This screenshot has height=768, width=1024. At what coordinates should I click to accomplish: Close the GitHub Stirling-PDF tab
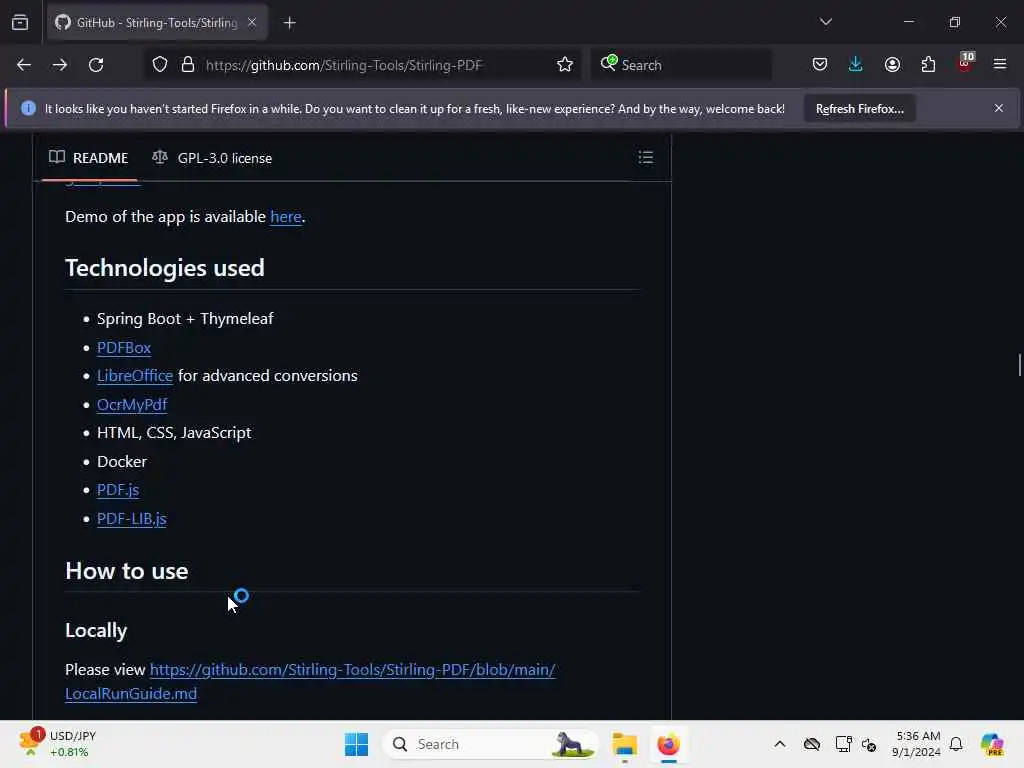pos(252,22)
